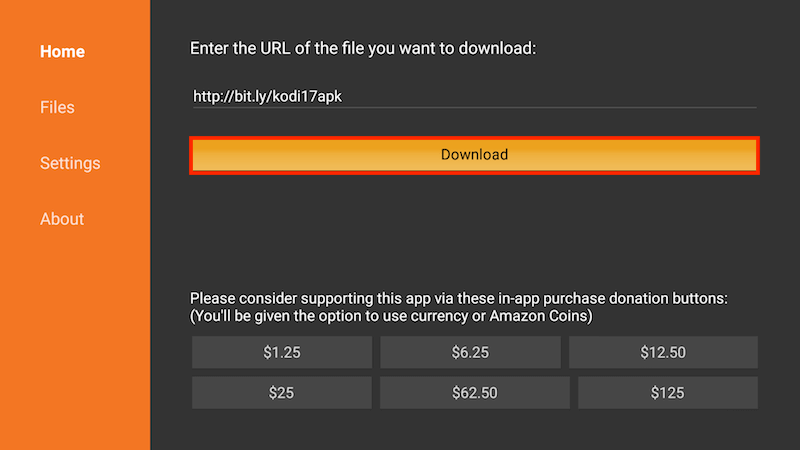View downloaded items under Files
Image resolution: width=800 pixels, height=450 pixels.
click(x=57, y=107)
